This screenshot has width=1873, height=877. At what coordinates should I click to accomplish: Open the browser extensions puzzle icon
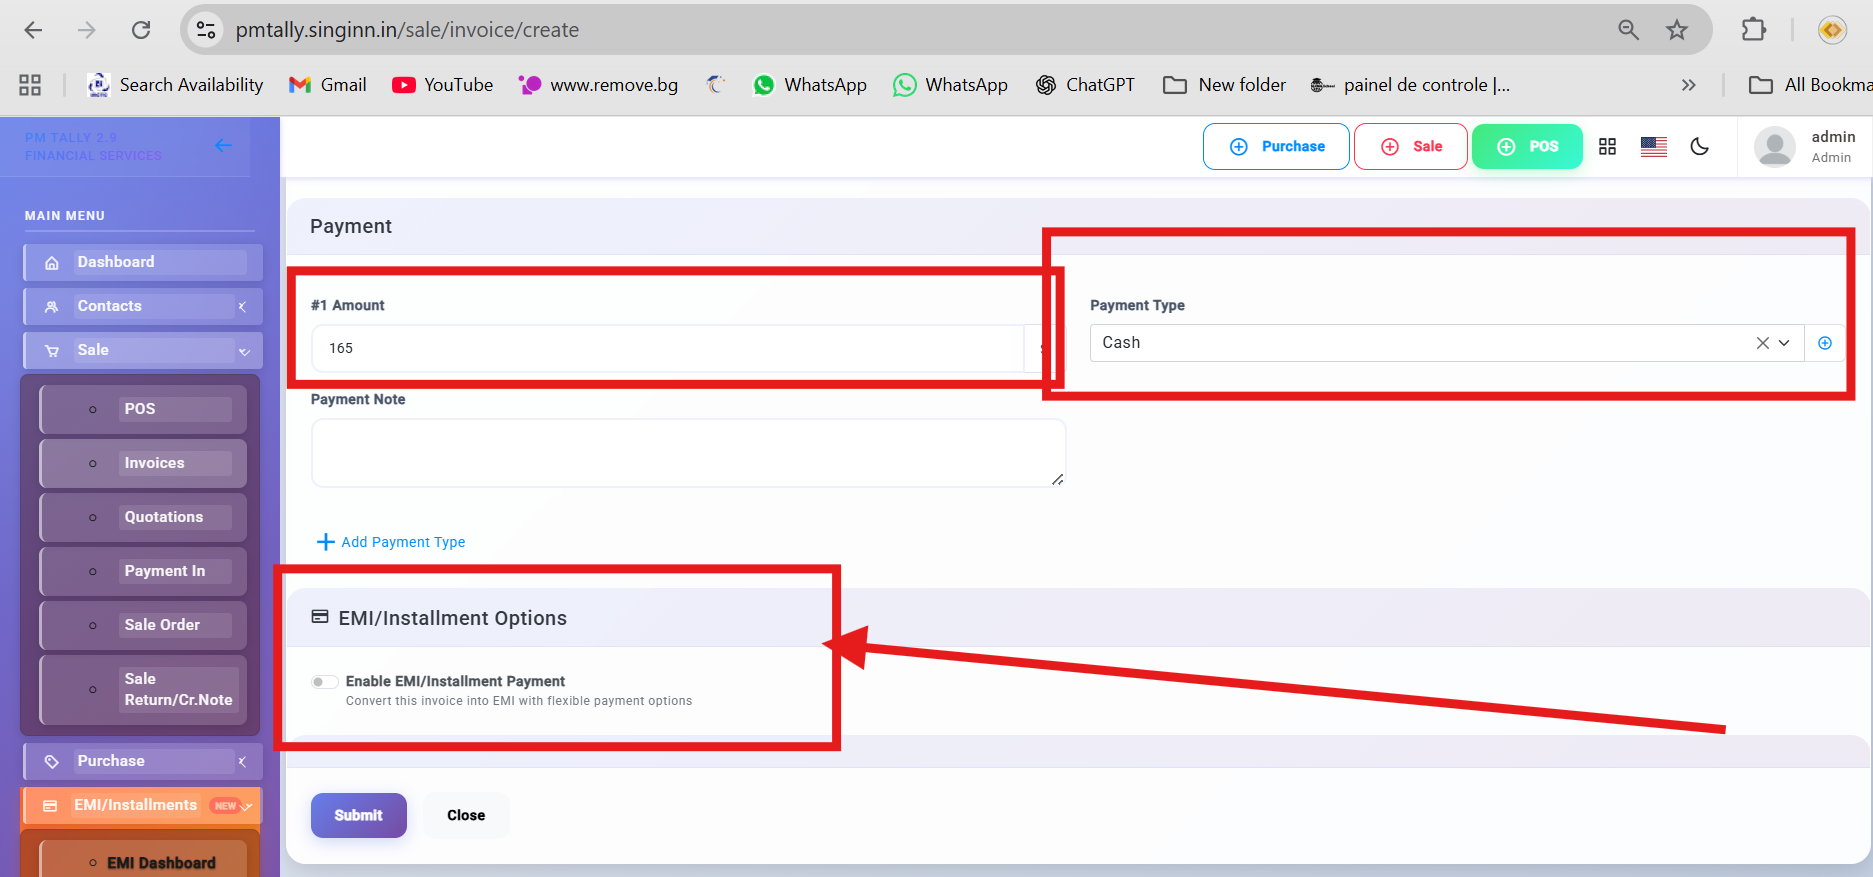click(1753, 30)
